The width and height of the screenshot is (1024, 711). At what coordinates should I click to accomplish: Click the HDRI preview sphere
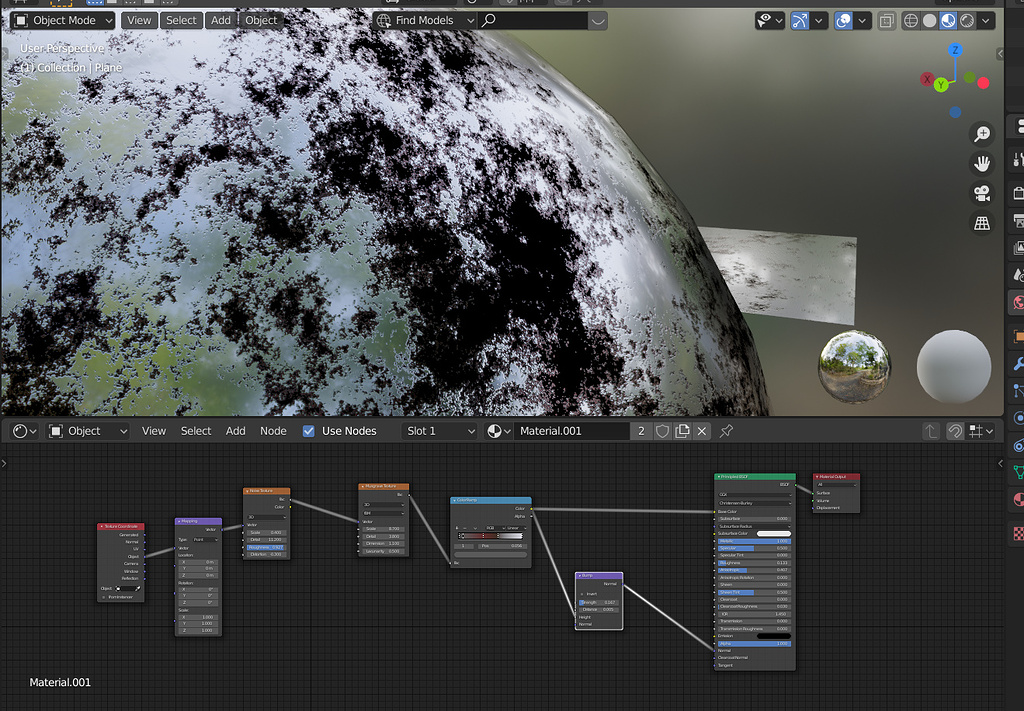pyautogui.click(x=854, y=366)
